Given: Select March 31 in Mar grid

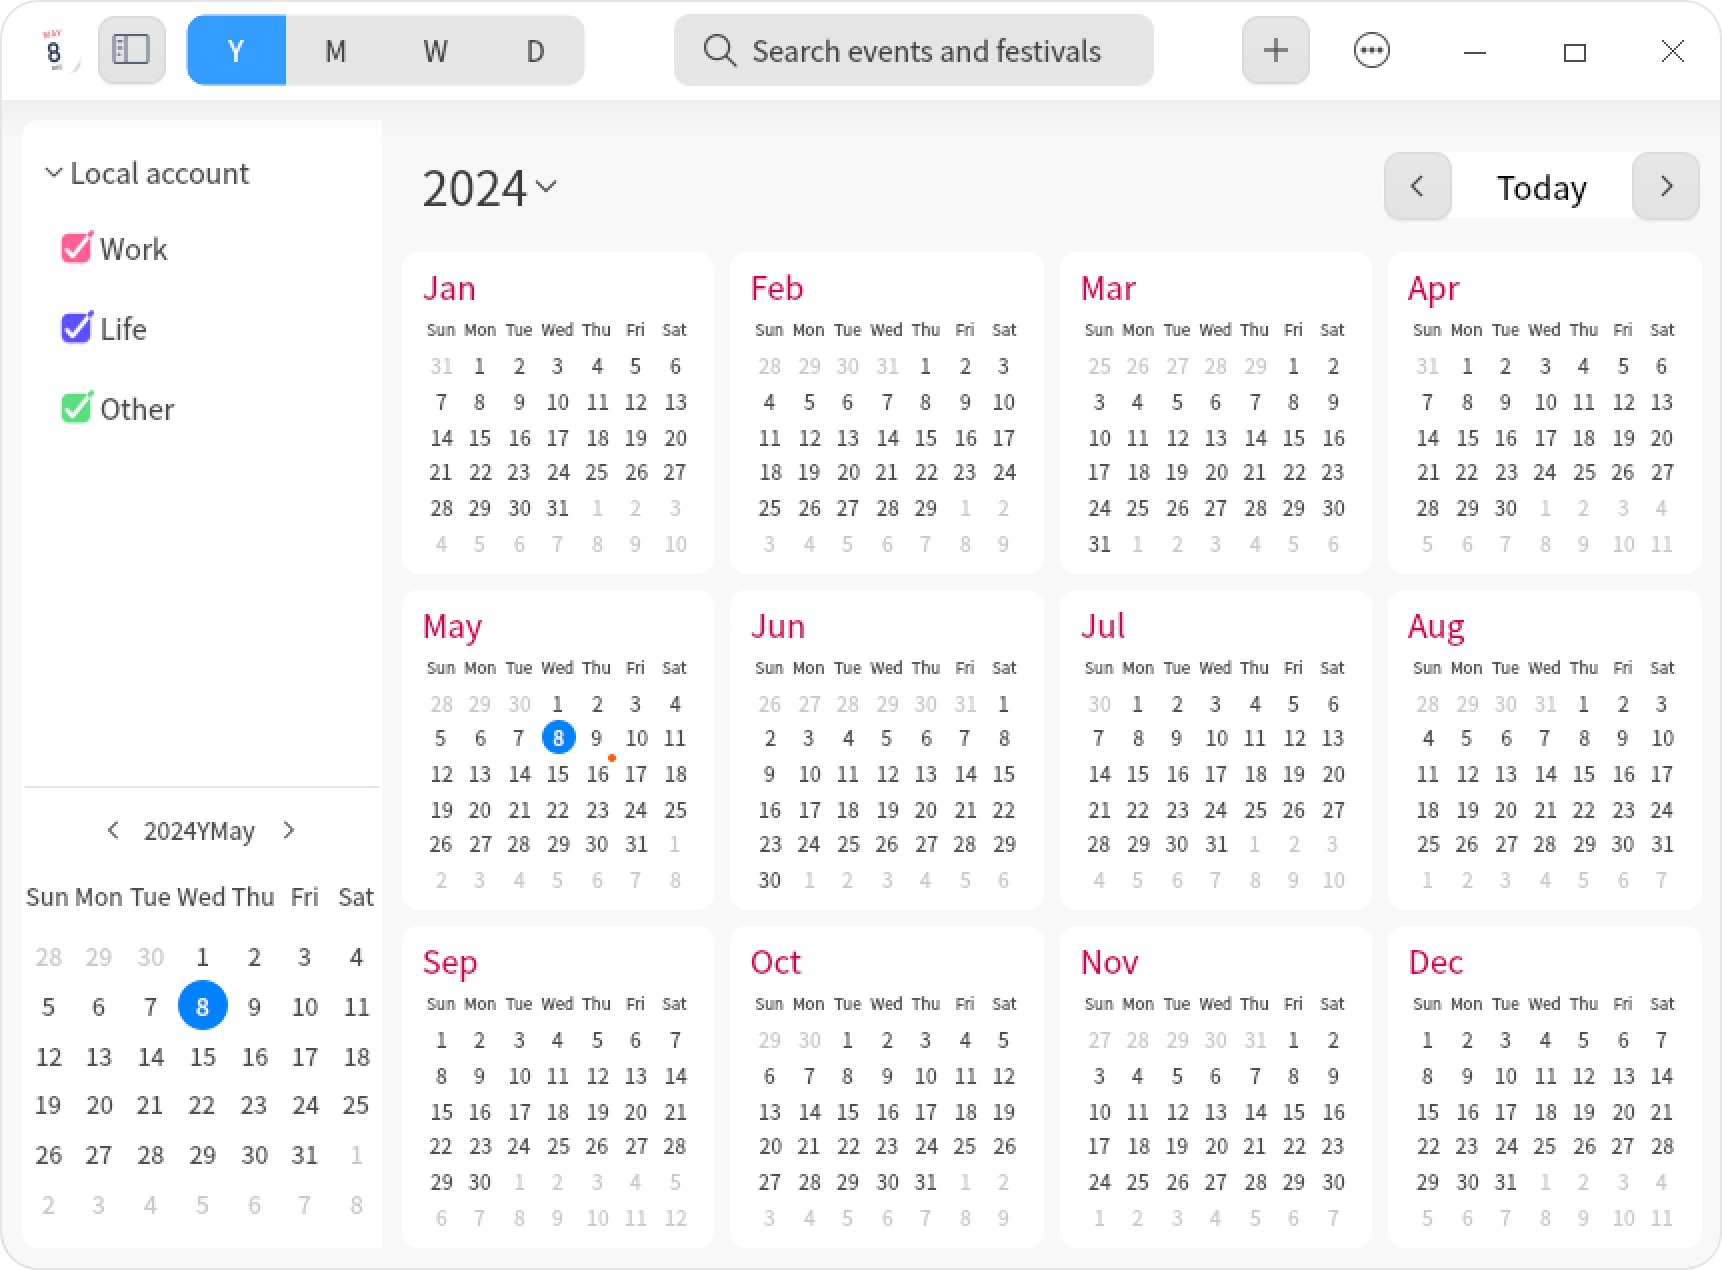Looking at the screenshot, I should [x=1099, y=544].
